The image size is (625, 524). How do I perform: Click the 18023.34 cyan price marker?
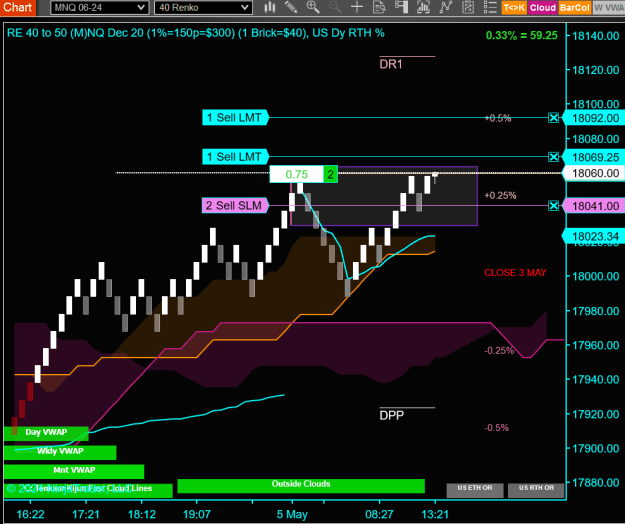[x=595, y=237]
